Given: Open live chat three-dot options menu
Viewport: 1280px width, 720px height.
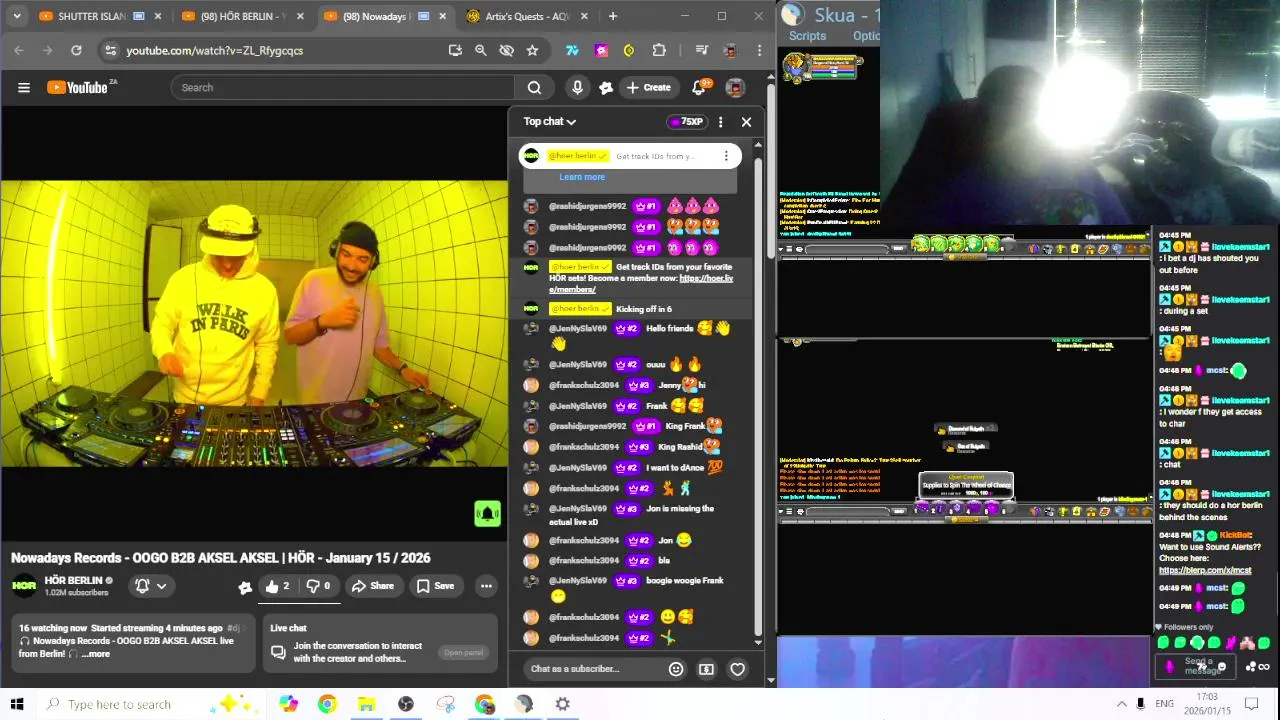Looking at the screenshot, I should click(x=720, y=121).
